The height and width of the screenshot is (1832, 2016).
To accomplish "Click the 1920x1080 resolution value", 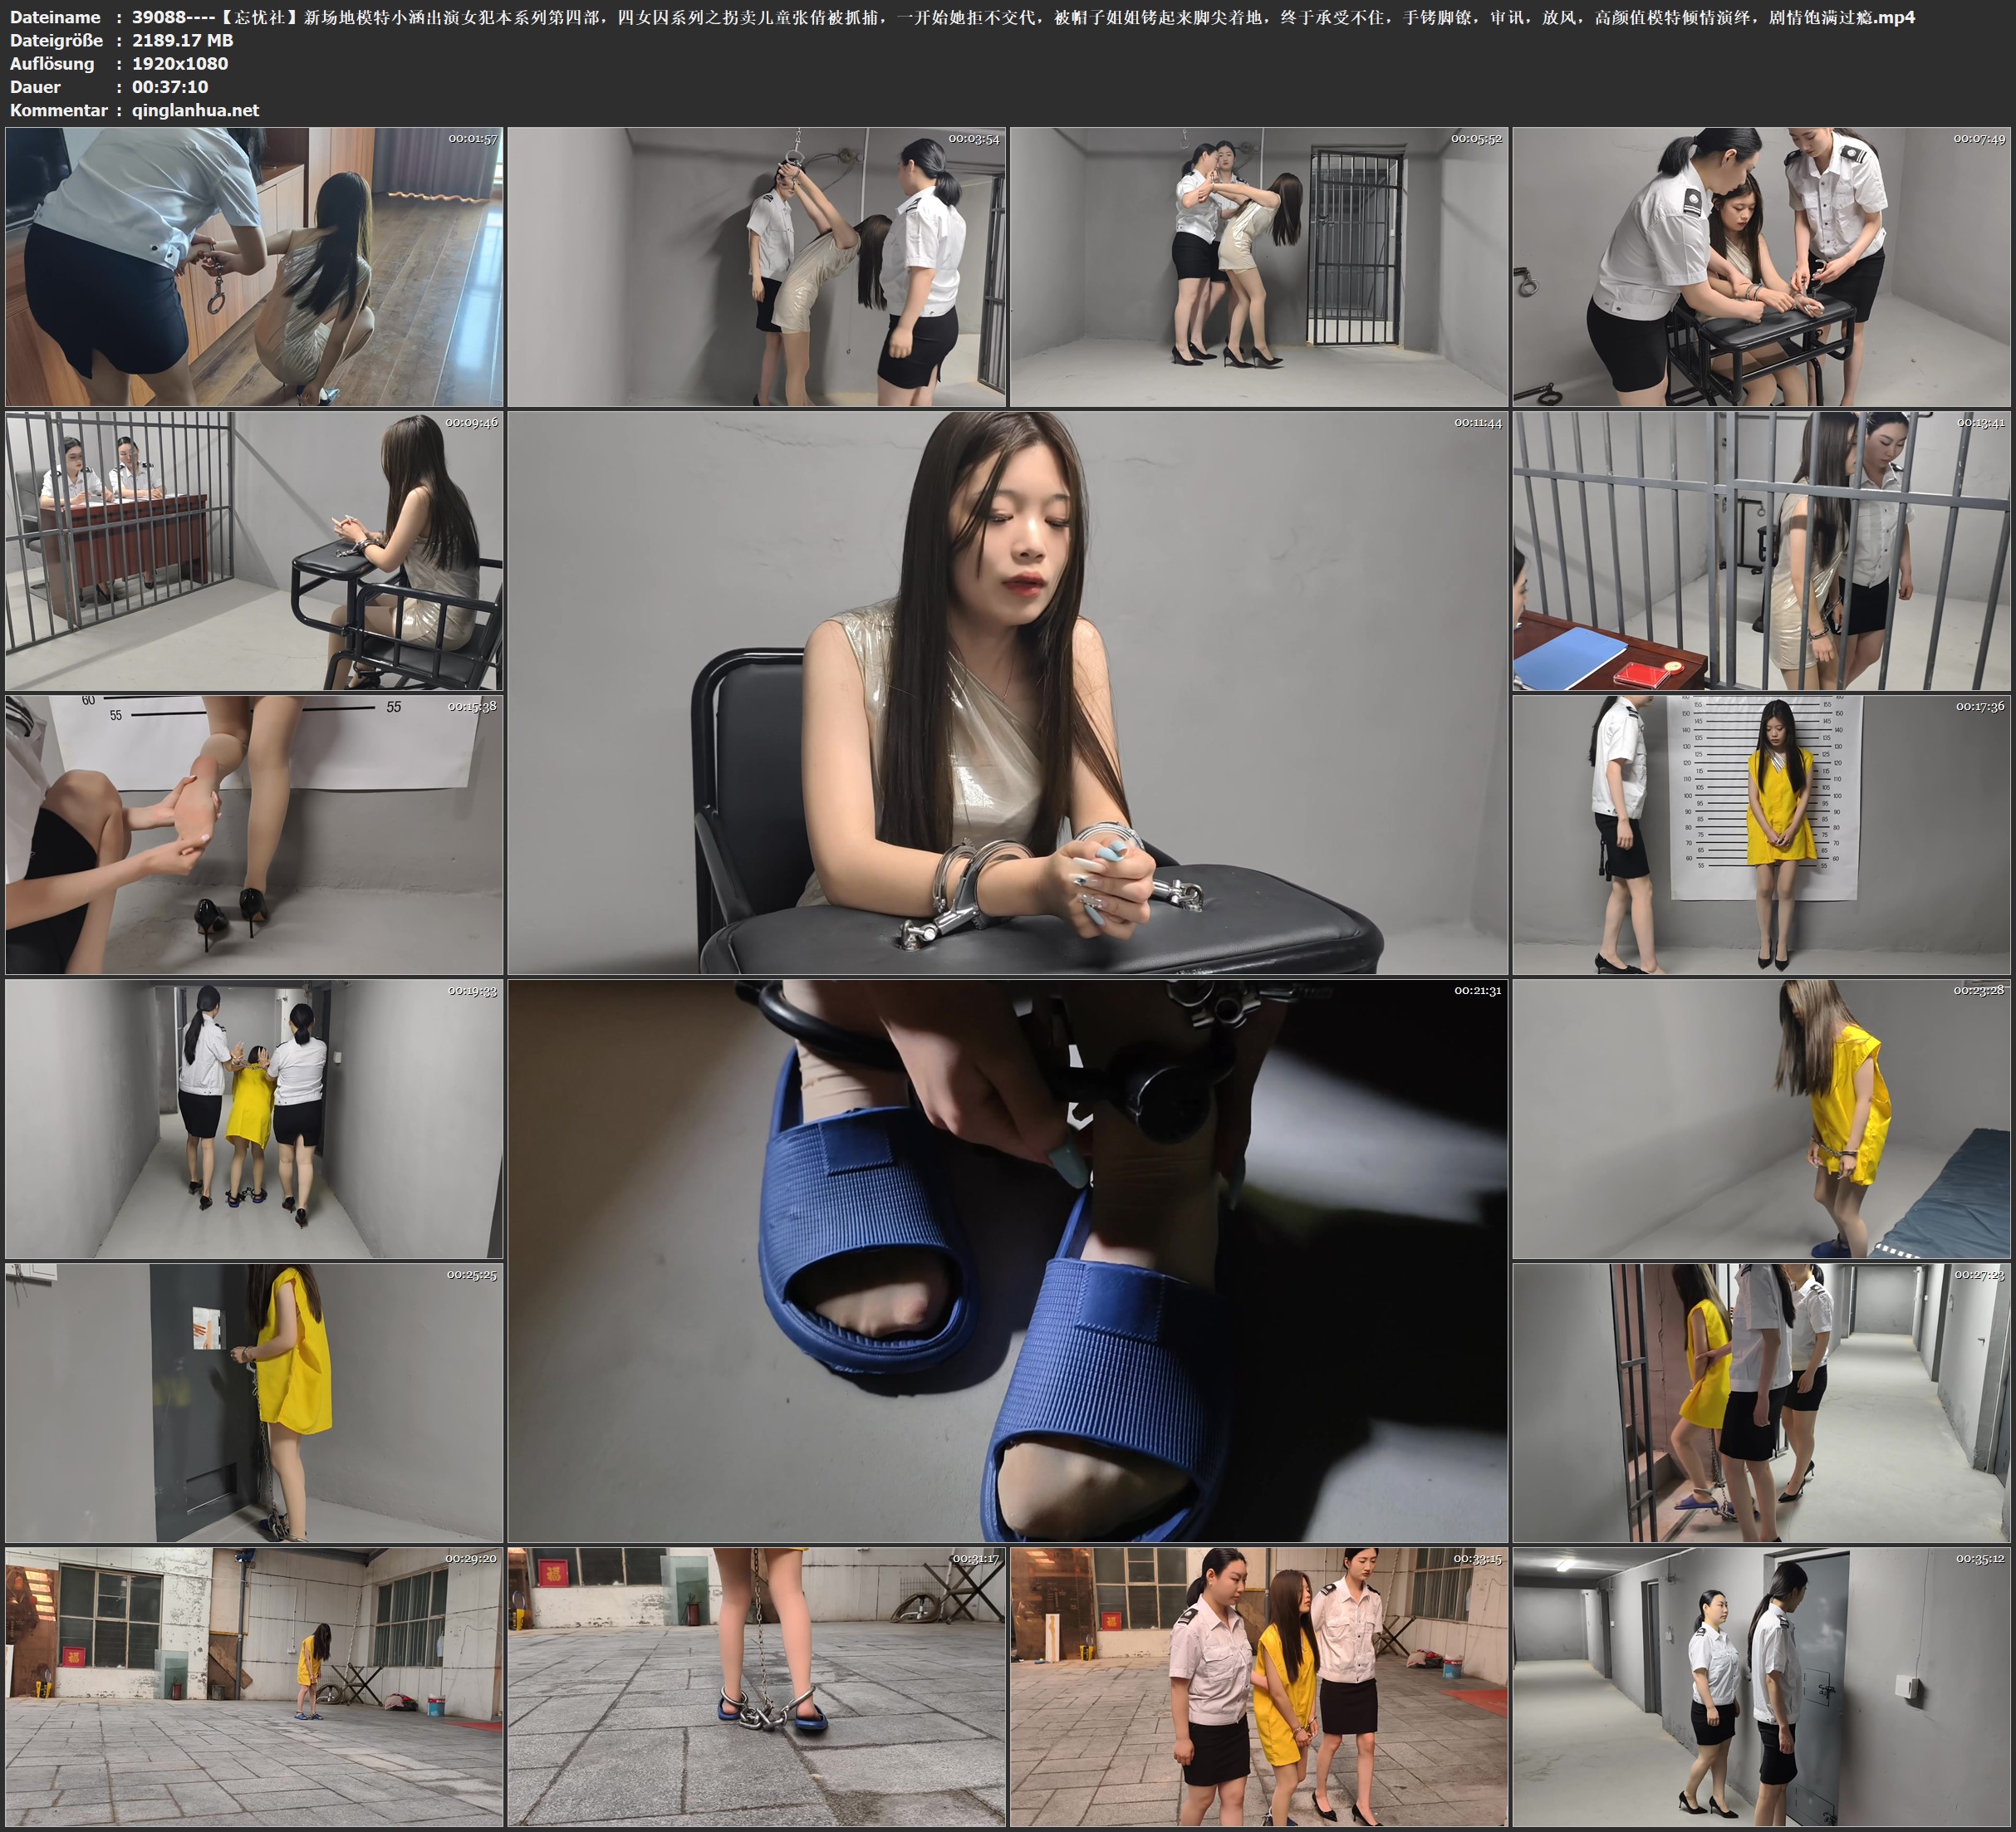I will click(x=180, y=63).
